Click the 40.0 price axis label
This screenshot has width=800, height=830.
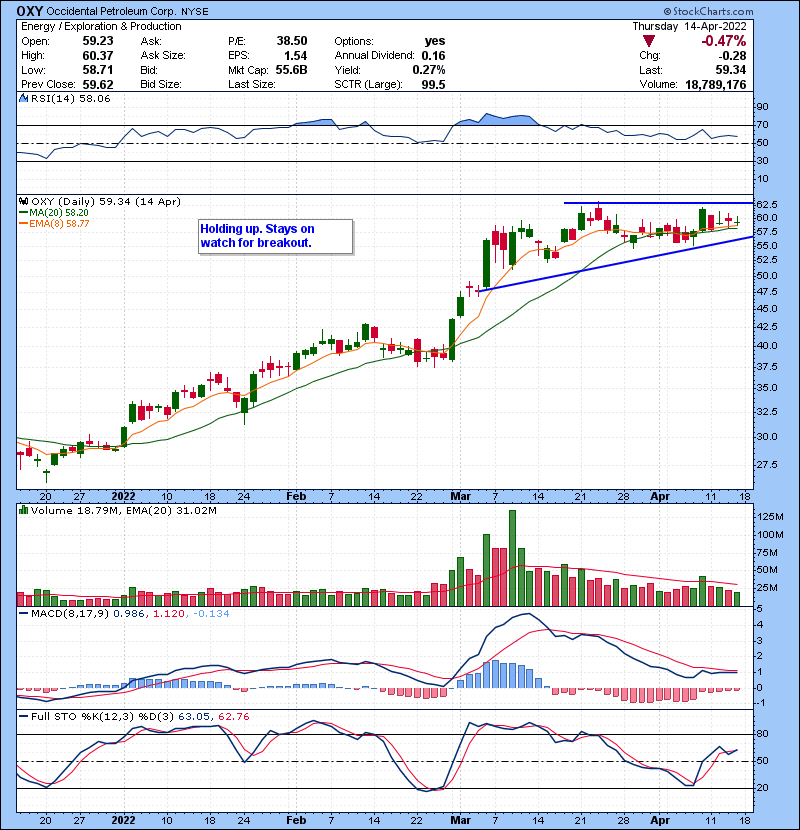click(x=767, y=346)
